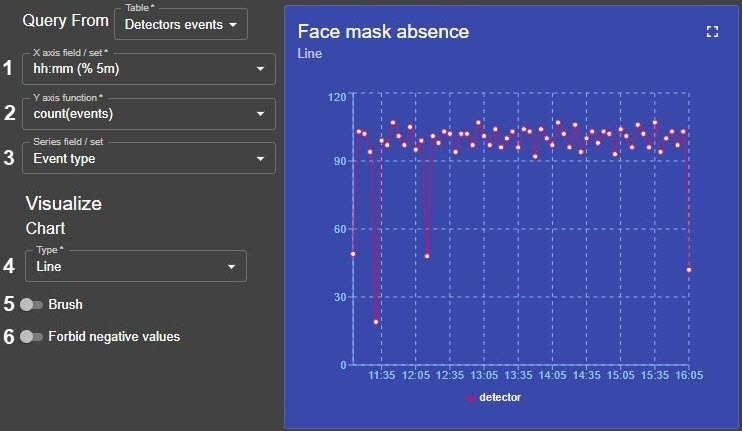Click the 120 y-axis label

coord(336,96)
